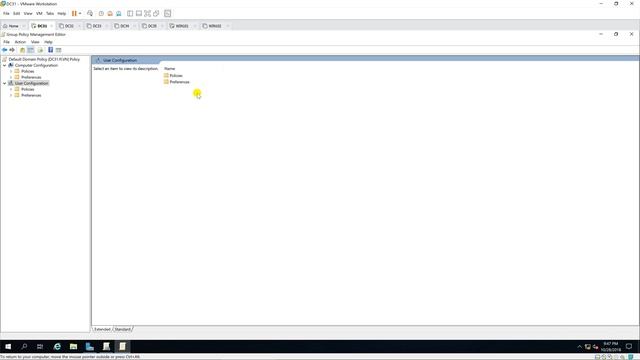
Task: Open VMware Help menu
Action: coord(62,13)
